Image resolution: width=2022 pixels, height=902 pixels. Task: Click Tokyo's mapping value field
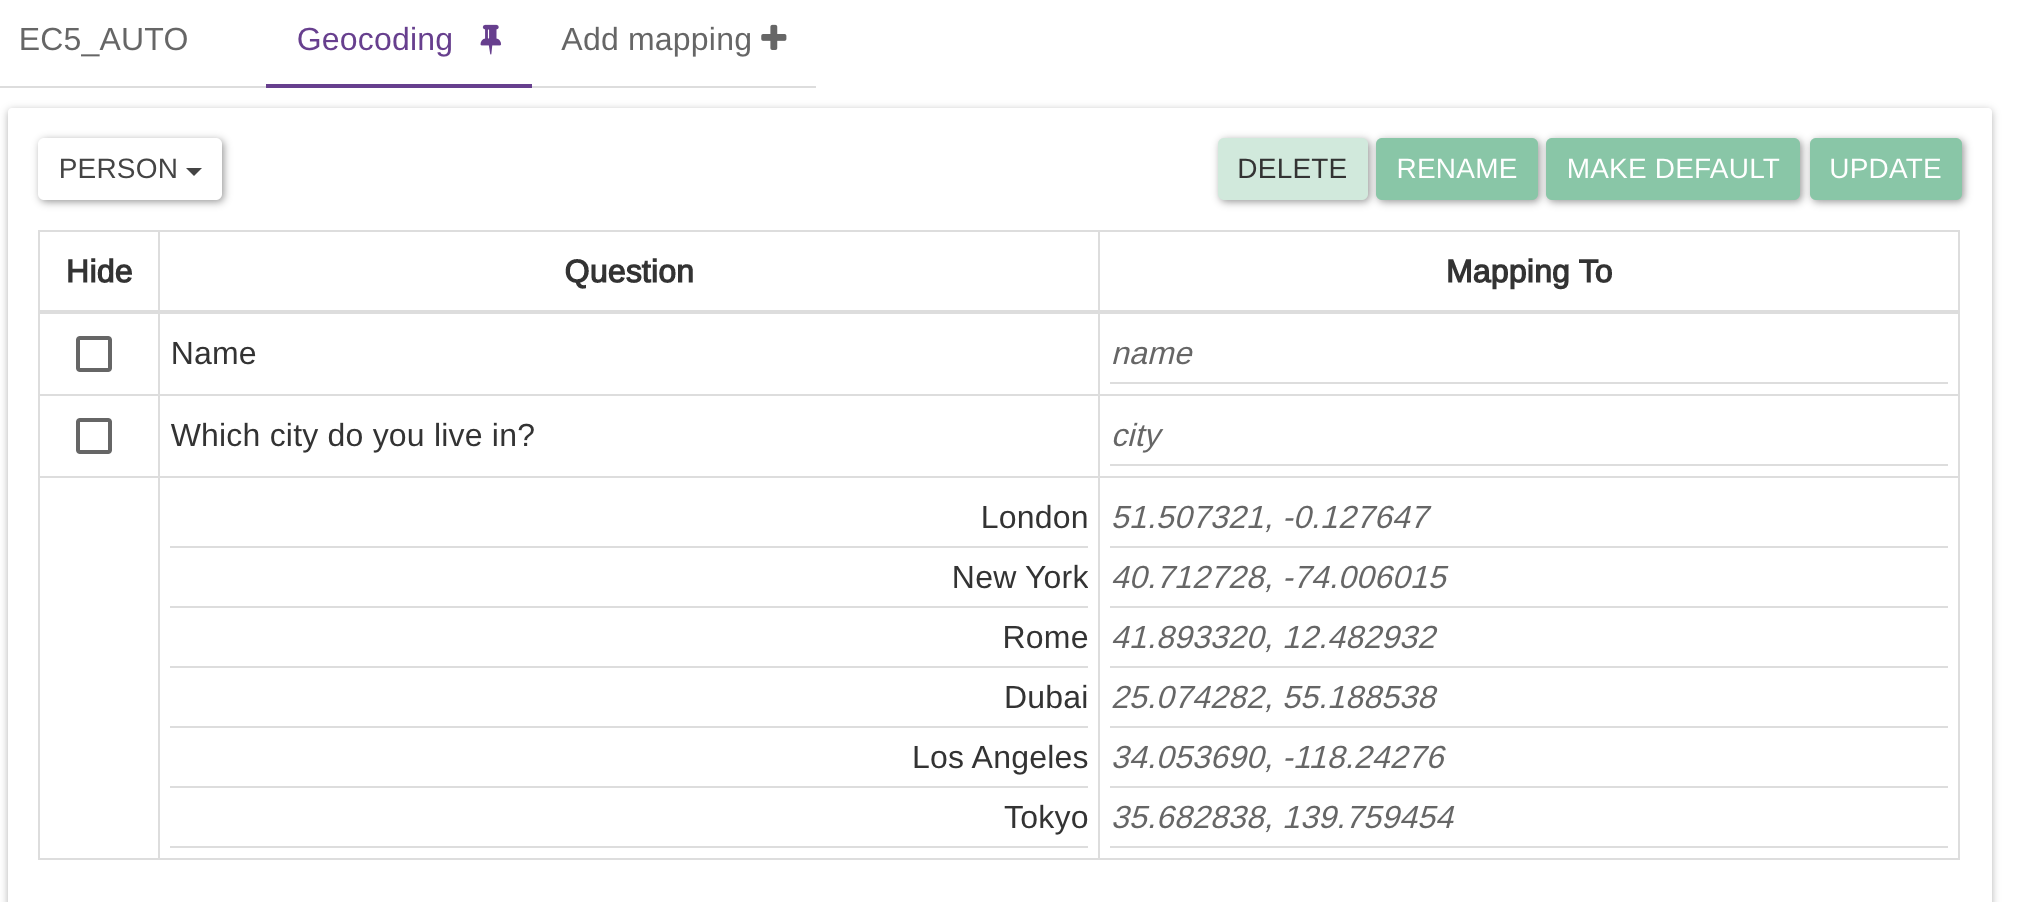tap(1528, 818)
